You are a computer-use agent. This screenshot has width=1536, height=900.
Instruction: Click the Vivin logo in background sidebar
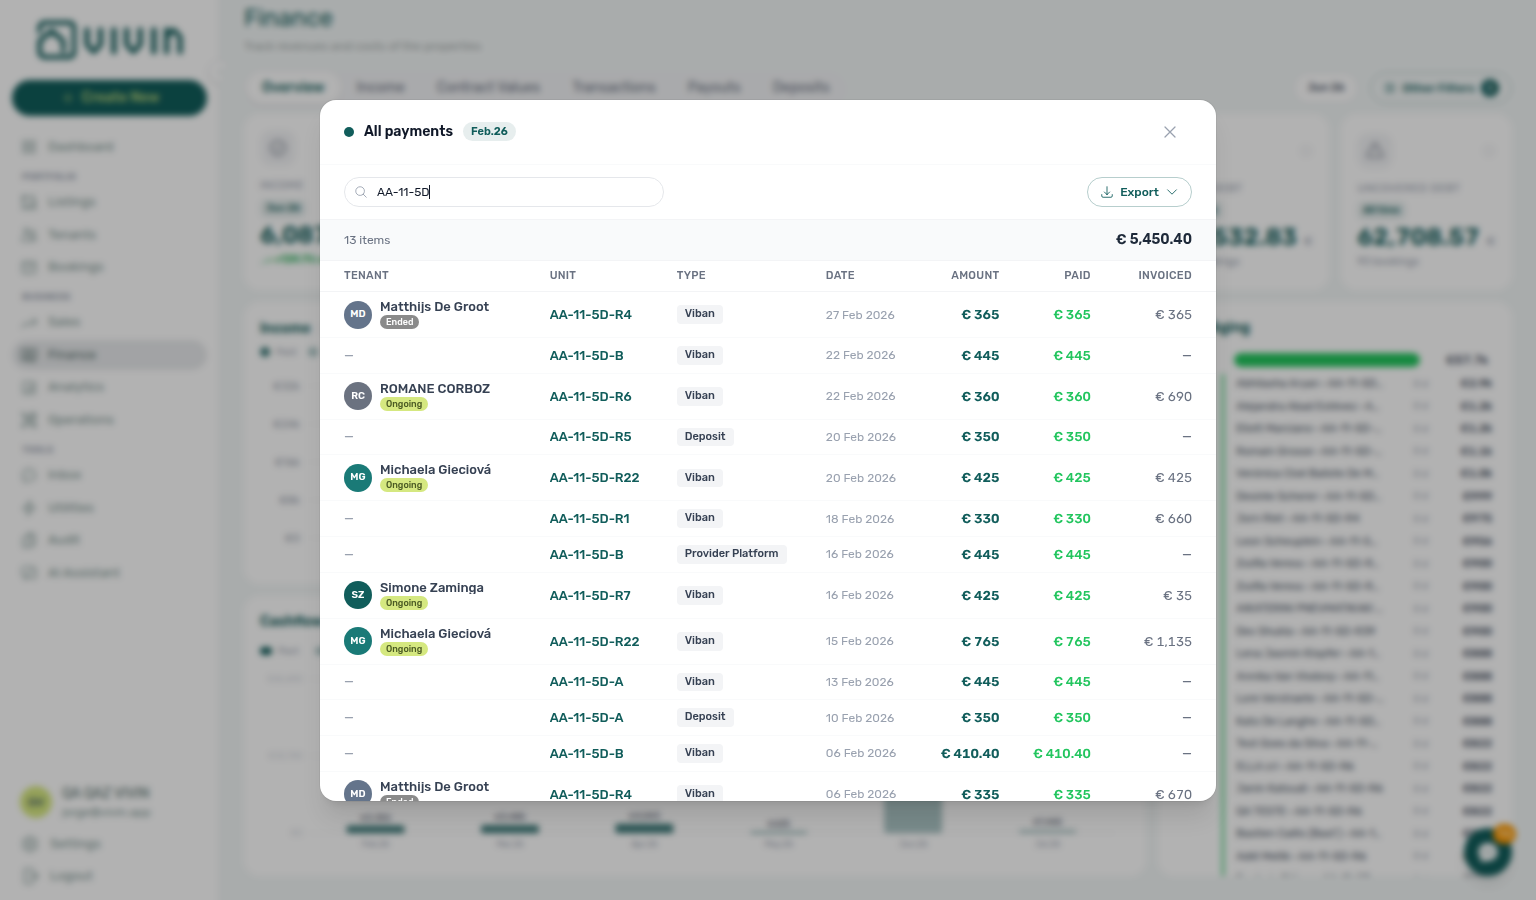tap(110, 40)
